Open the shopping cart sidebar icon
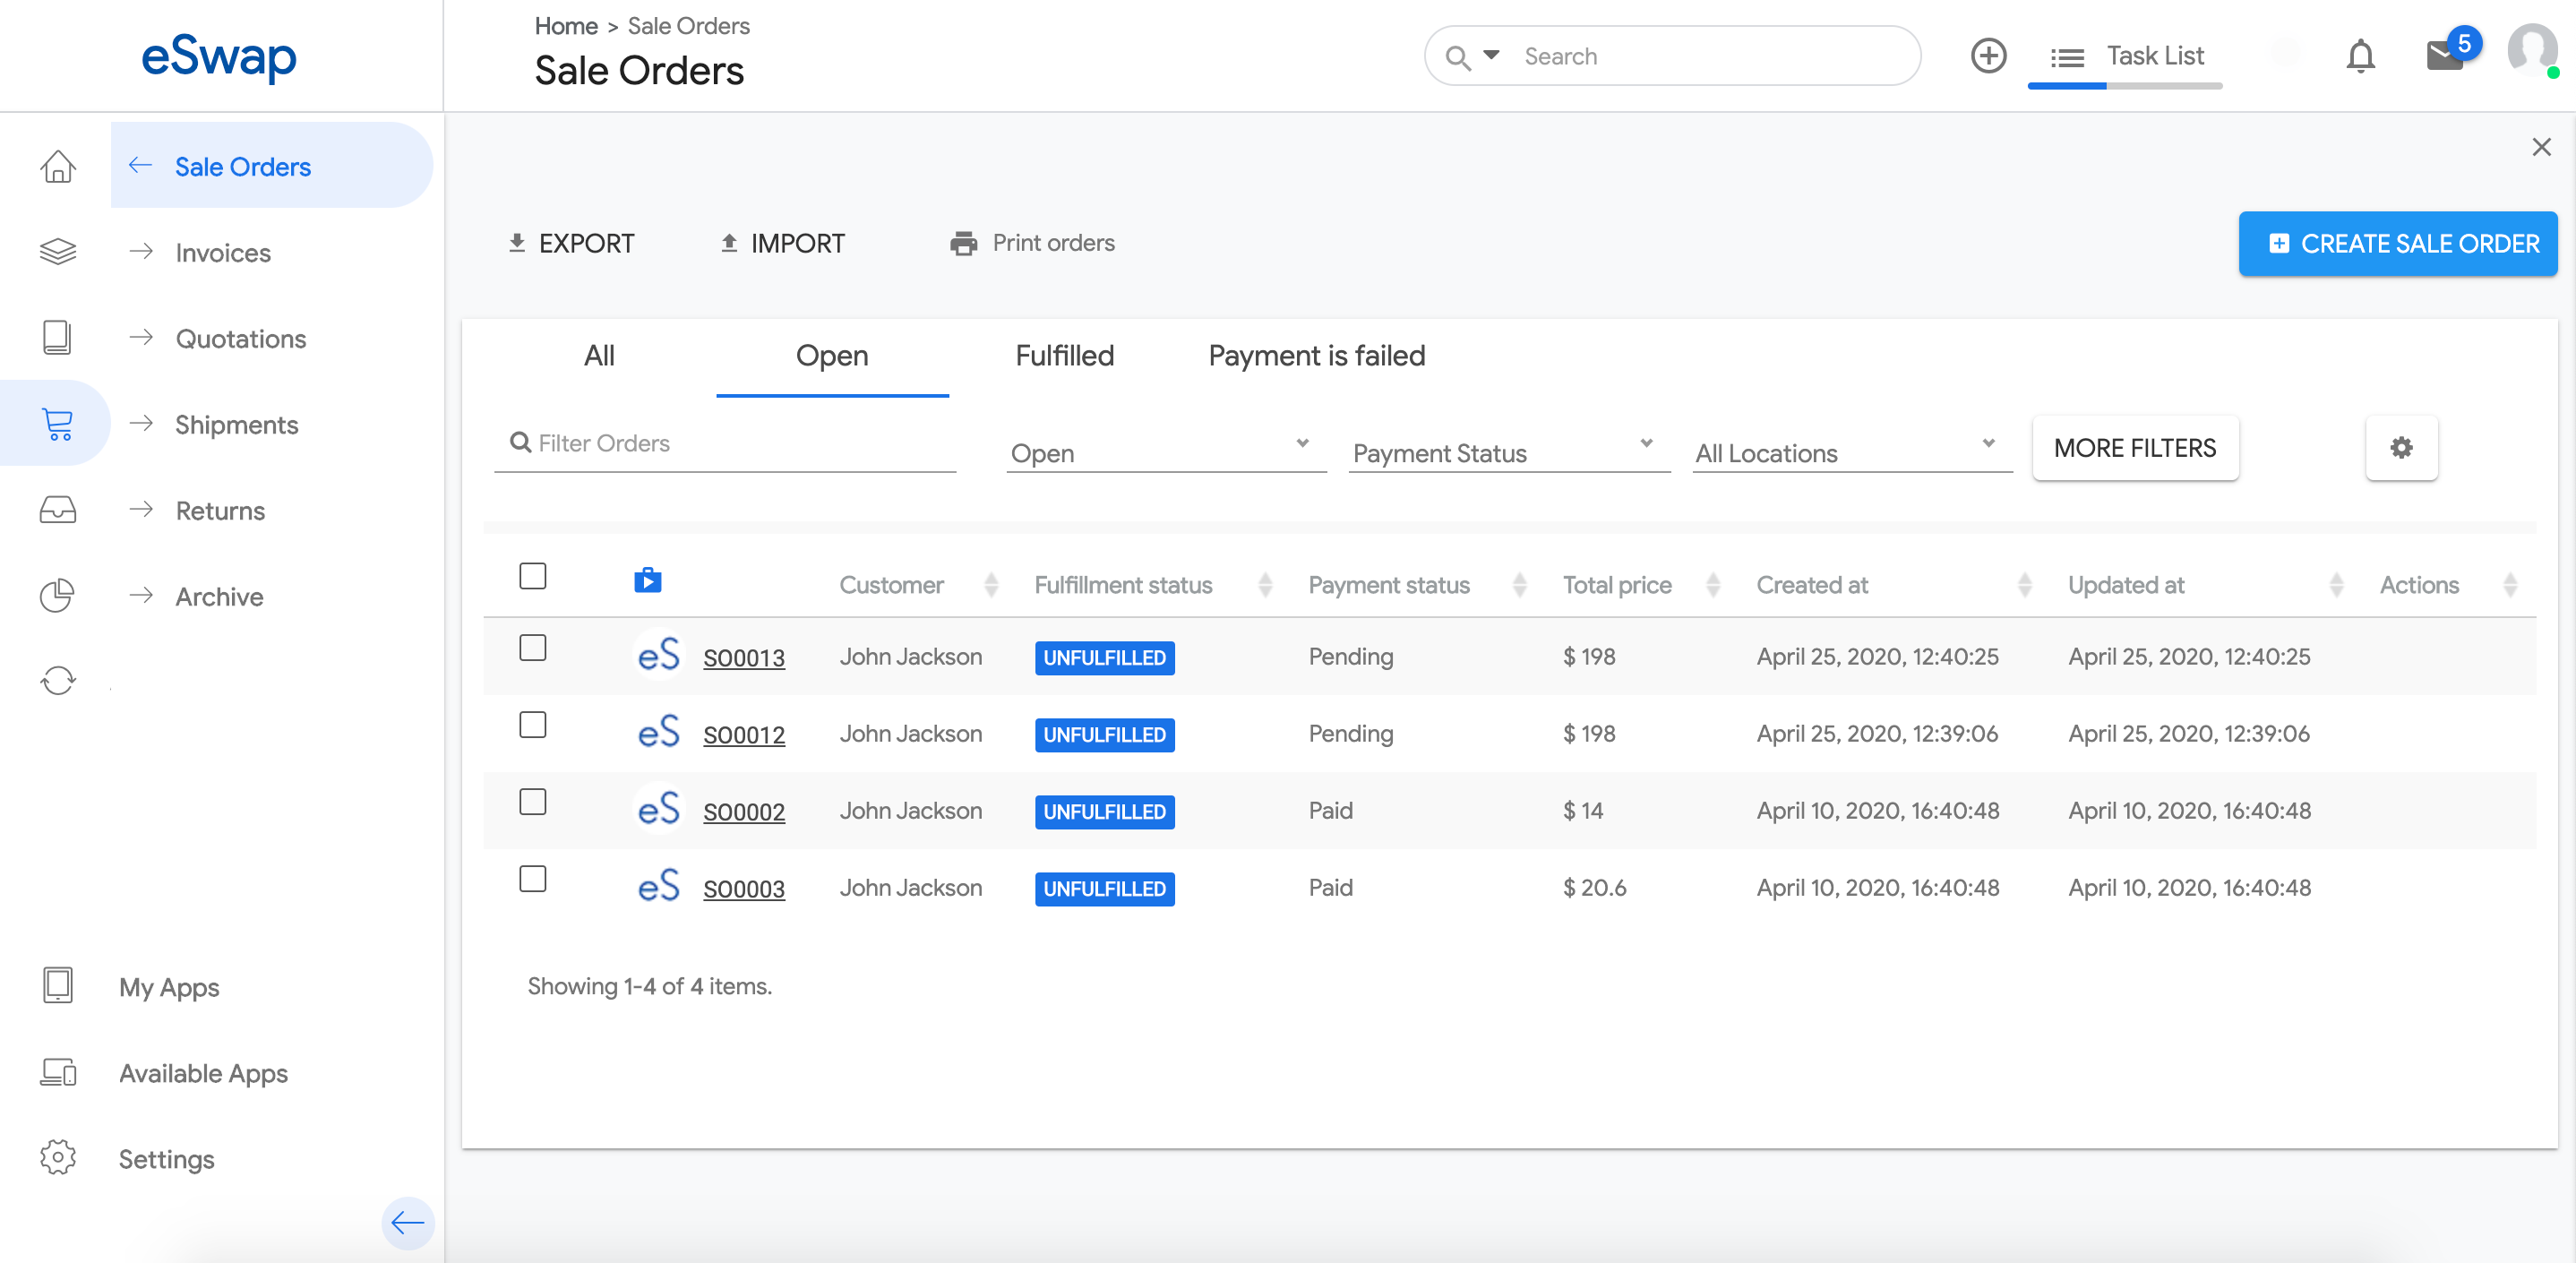This screenshot has width=2576, height=1263. [x=58, y=424]
